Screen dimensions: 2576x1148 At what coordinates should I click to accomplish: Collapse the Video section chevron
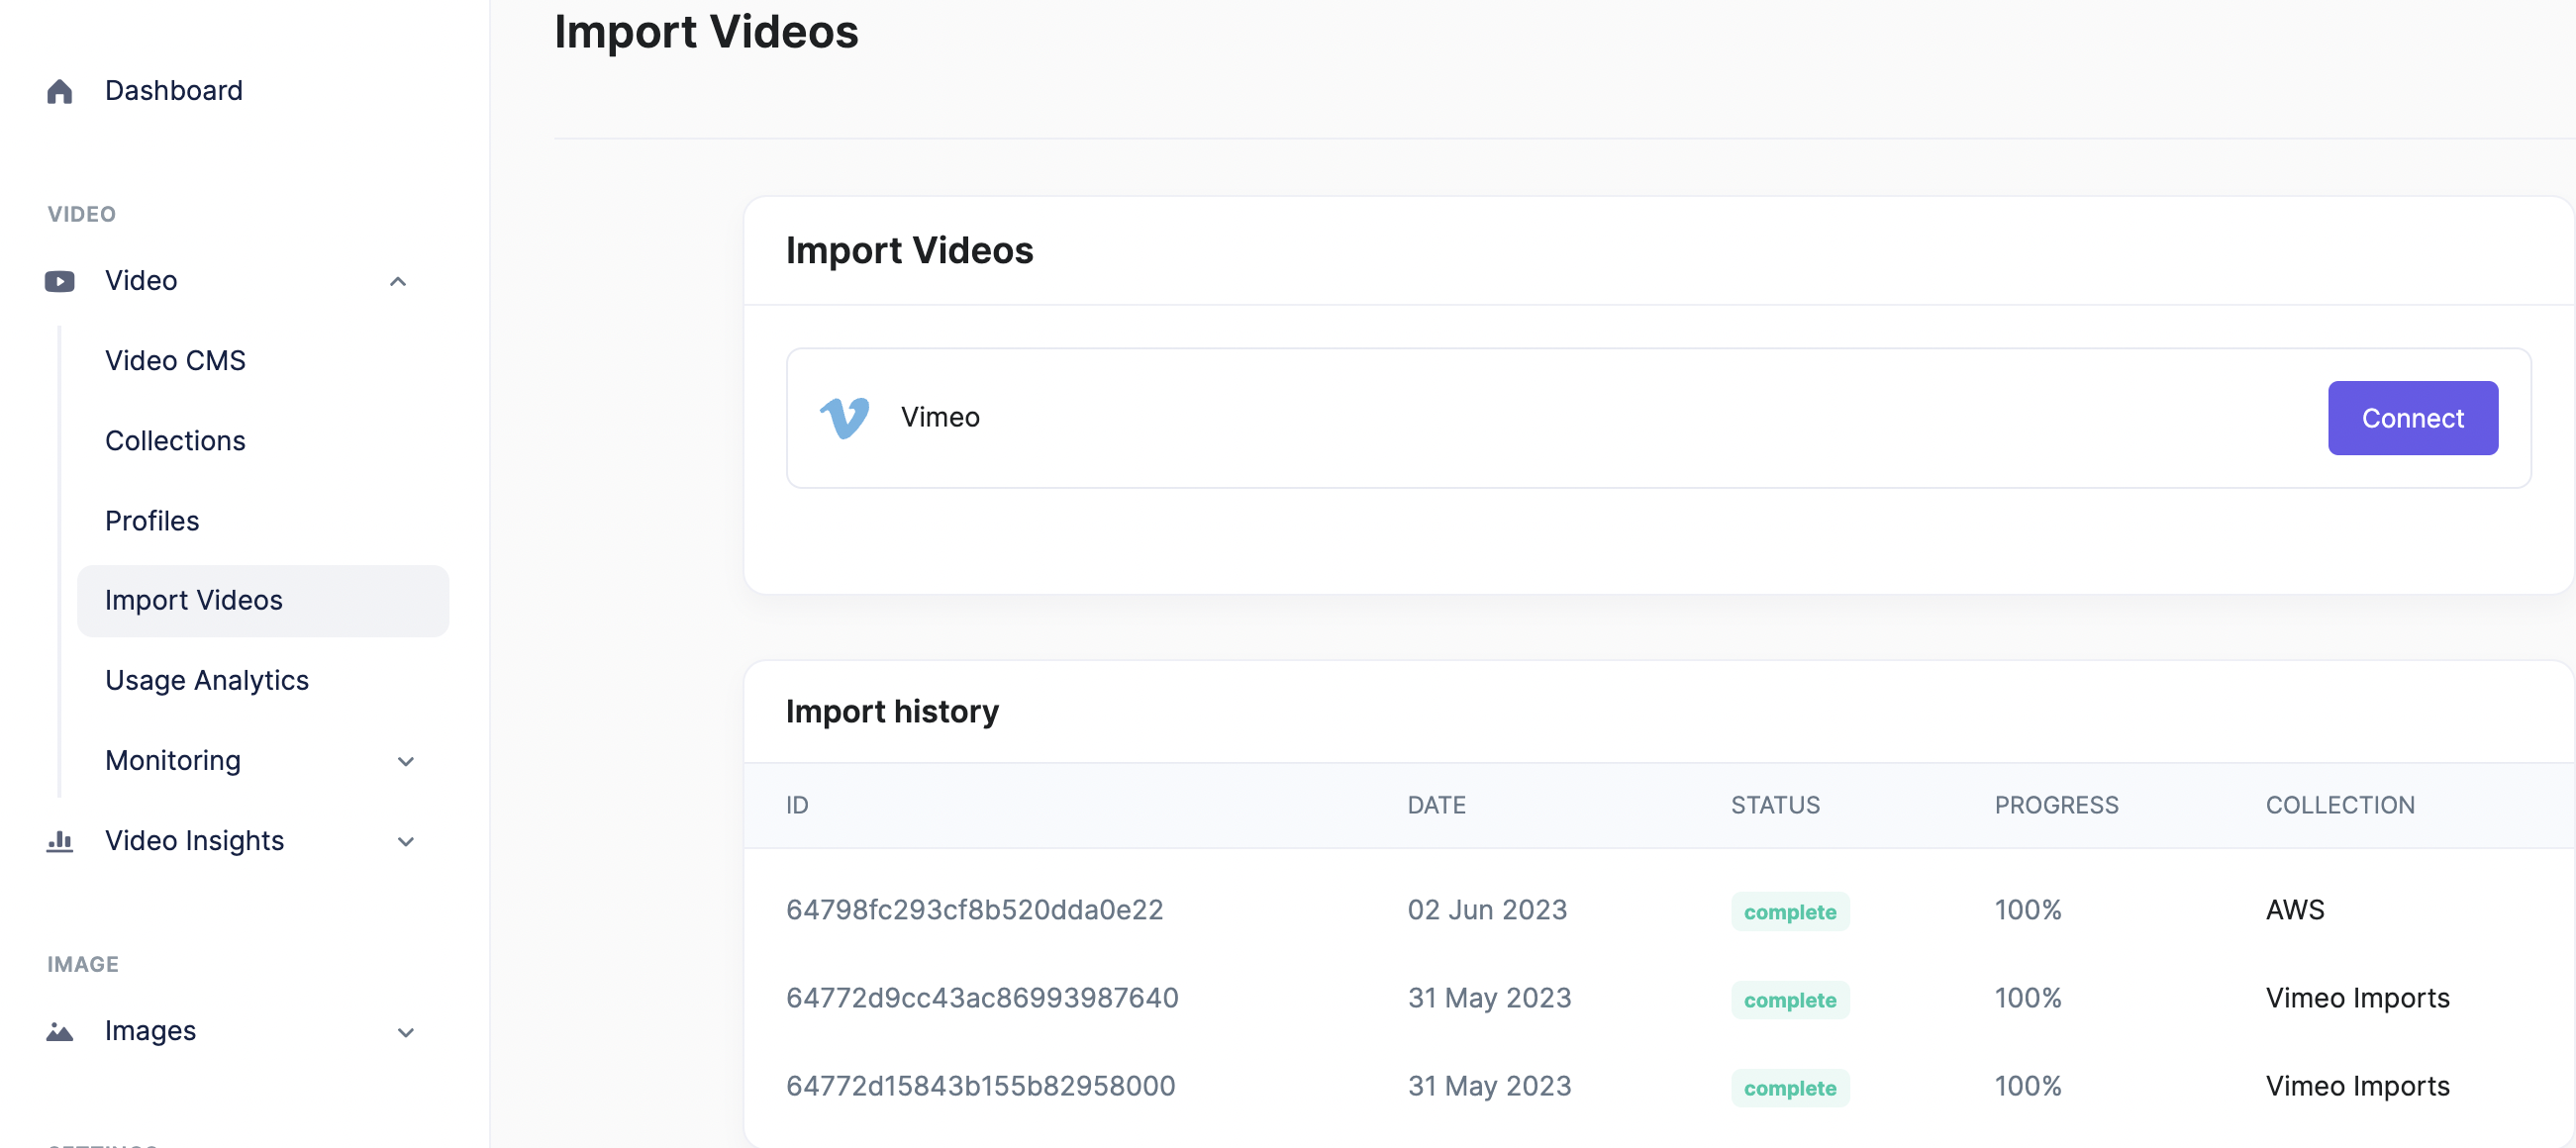click(x=398, y=281)
